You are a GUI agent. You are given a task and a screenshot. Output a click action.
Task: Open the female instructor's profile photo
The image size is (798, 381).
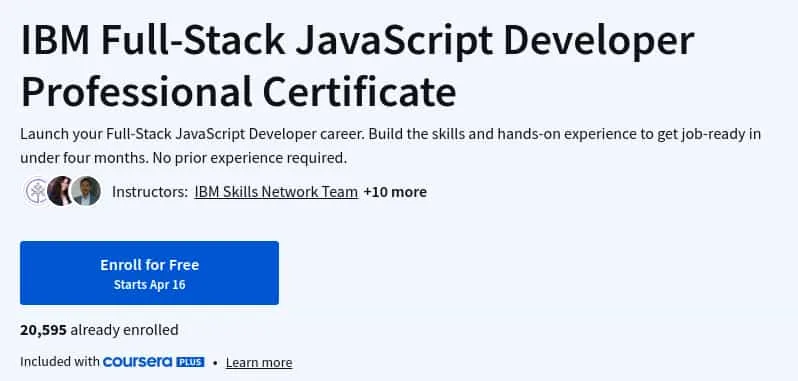[60, 191]
